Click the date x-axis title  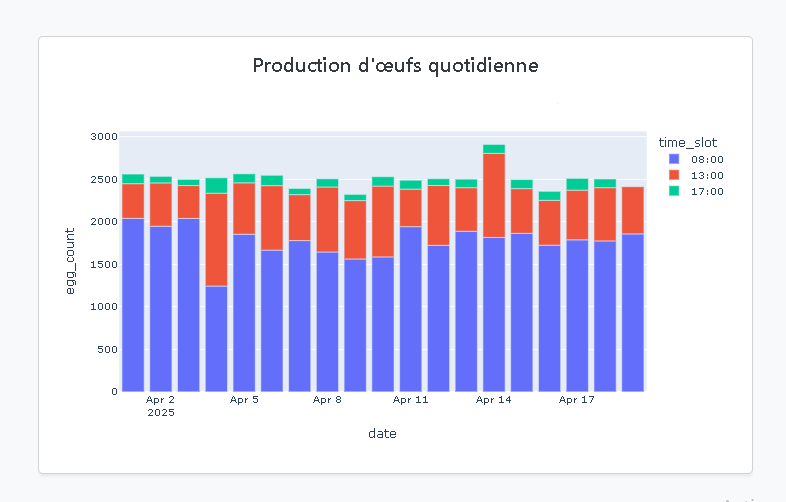coord(382,433)
